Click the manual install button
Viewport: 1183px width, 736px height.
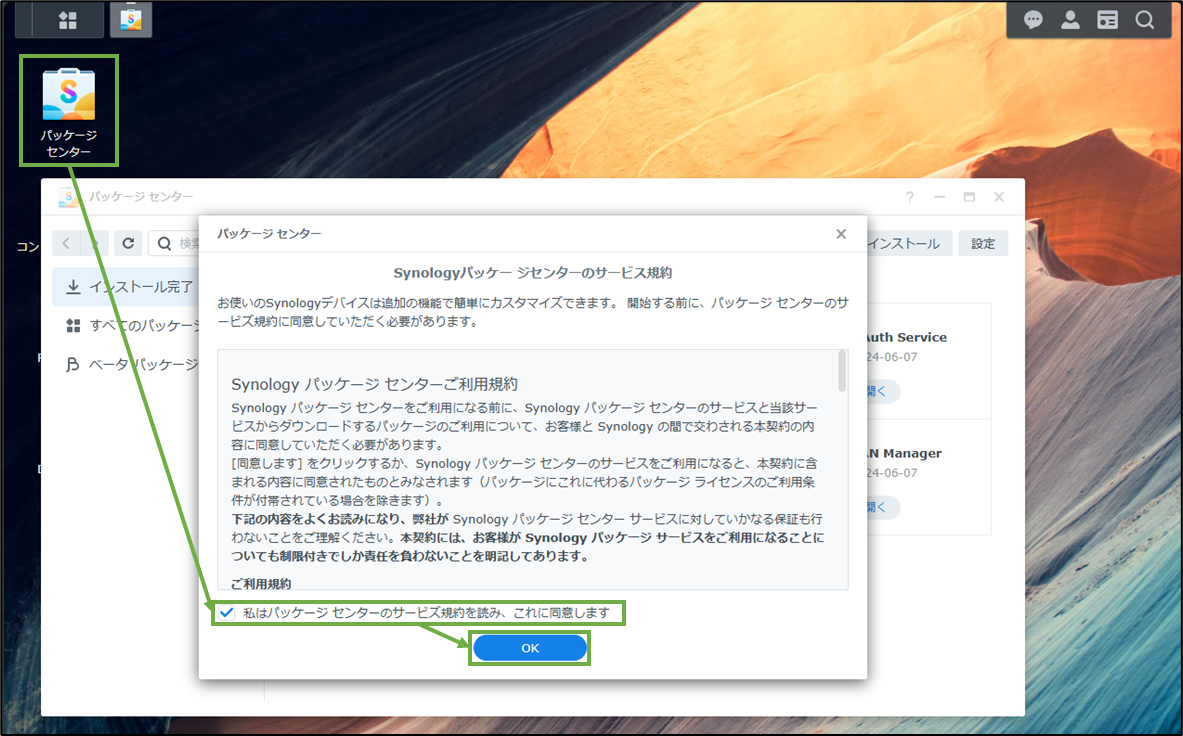(x=909, y=244)
